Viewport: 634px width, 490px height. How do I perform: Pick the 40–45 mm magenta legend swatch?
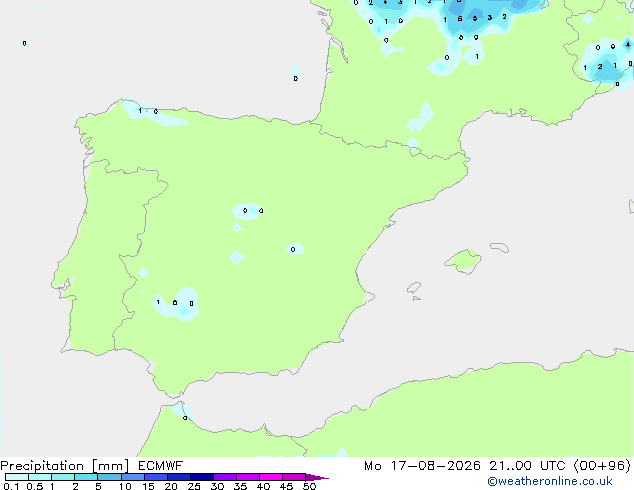click(x=271, y=477)
